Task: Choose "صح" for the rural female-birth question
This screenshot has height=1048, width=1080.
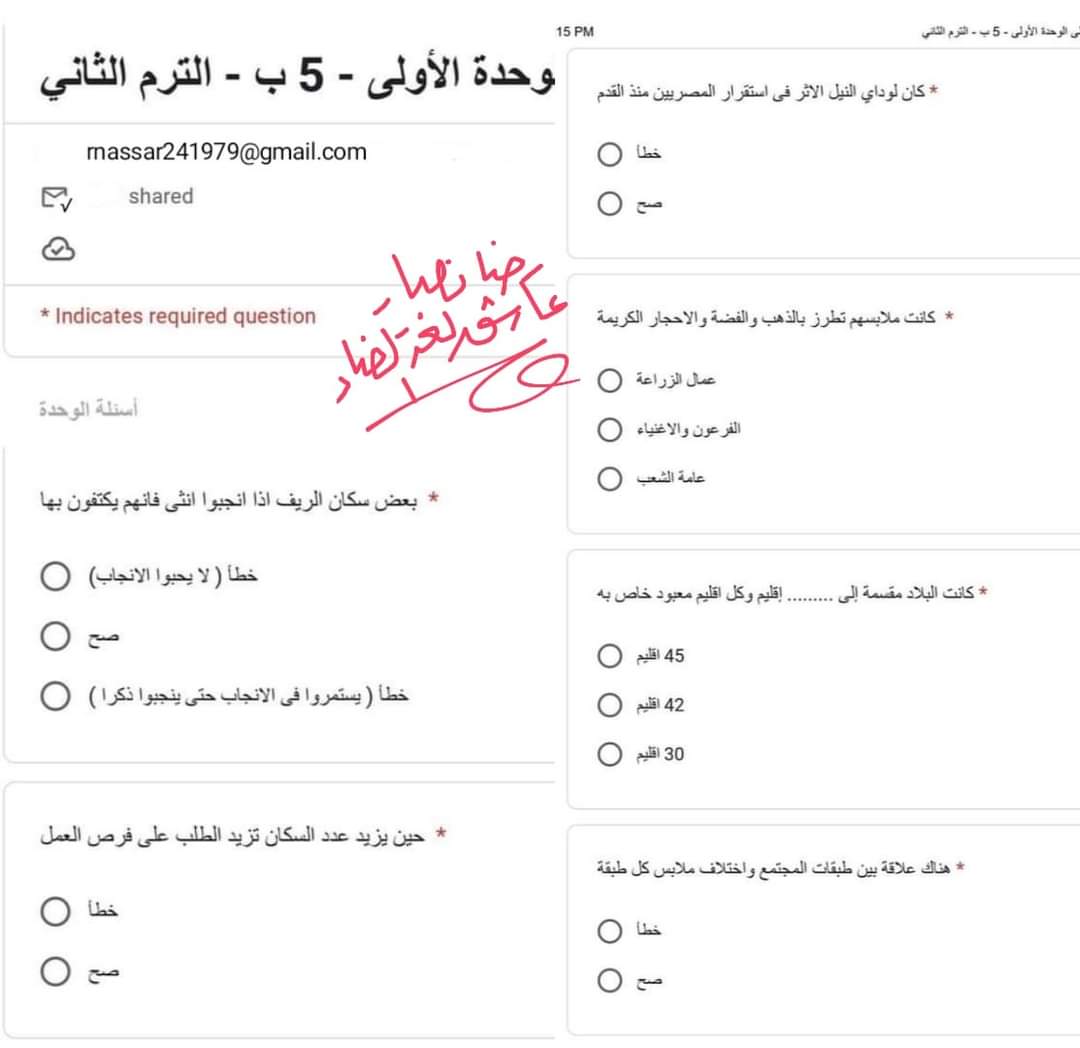Action: coord(56,636)
